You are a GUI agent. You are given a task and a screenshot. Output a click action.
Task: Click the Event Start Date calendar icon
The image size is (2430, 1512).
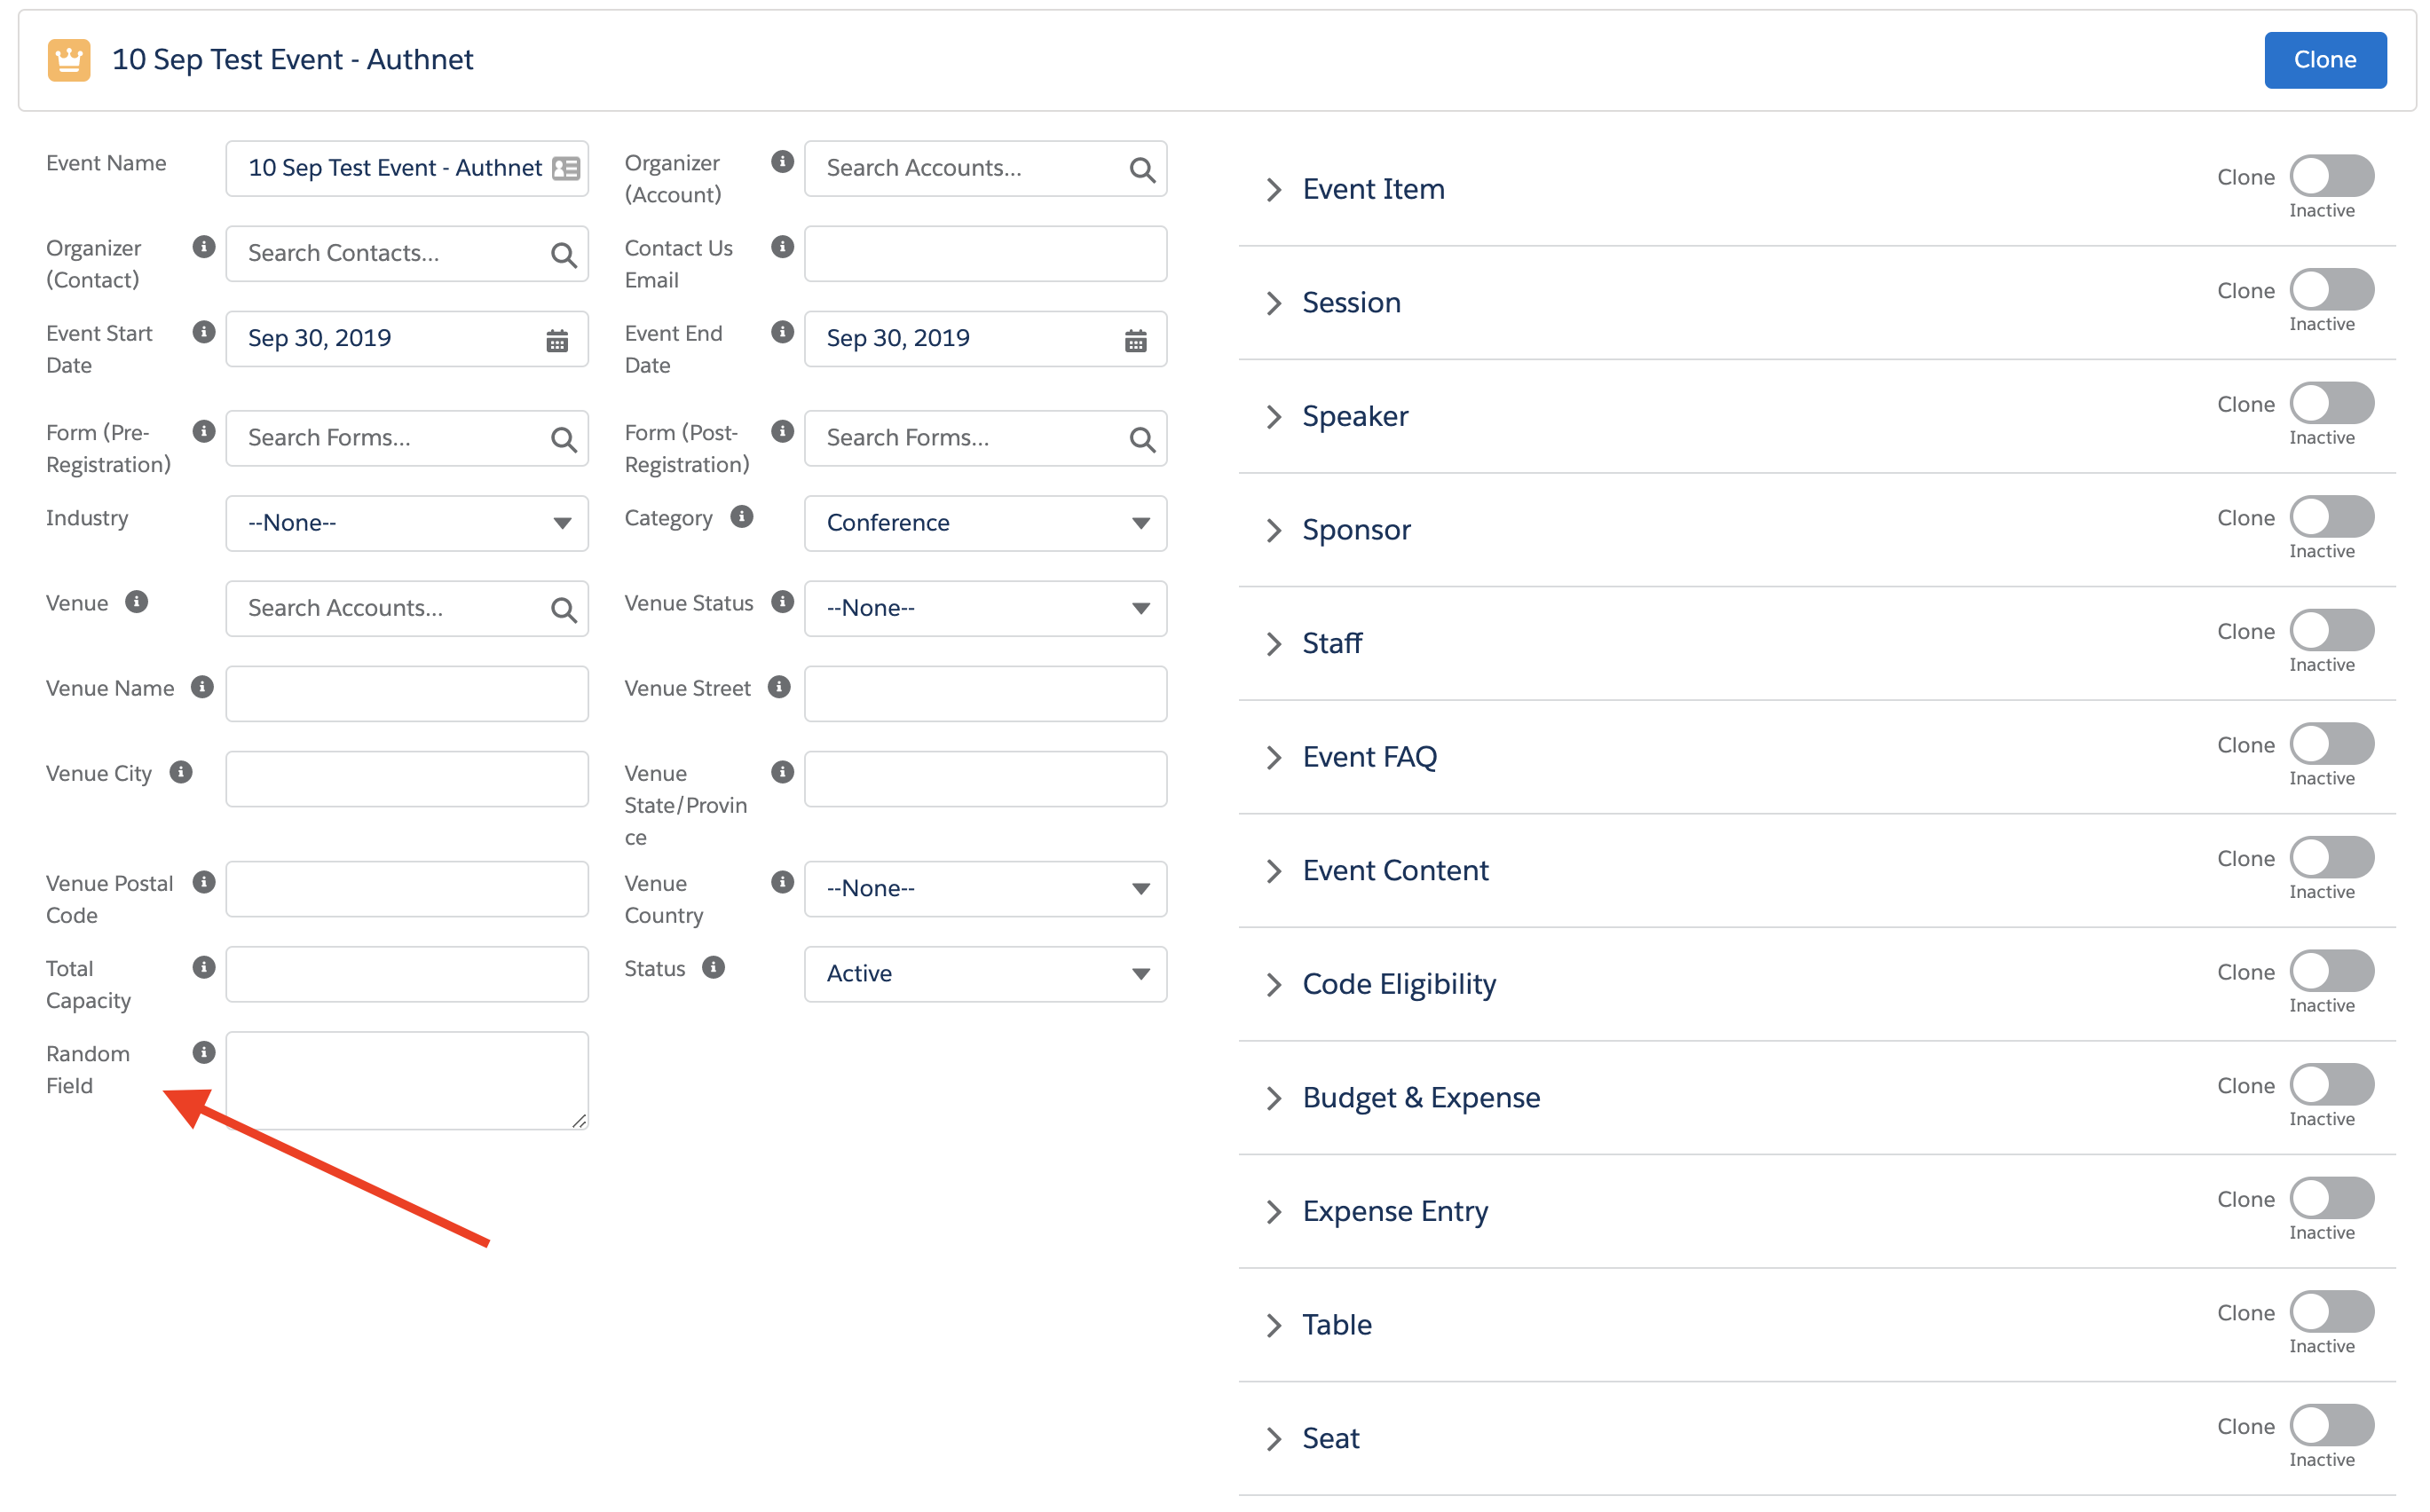557,341
